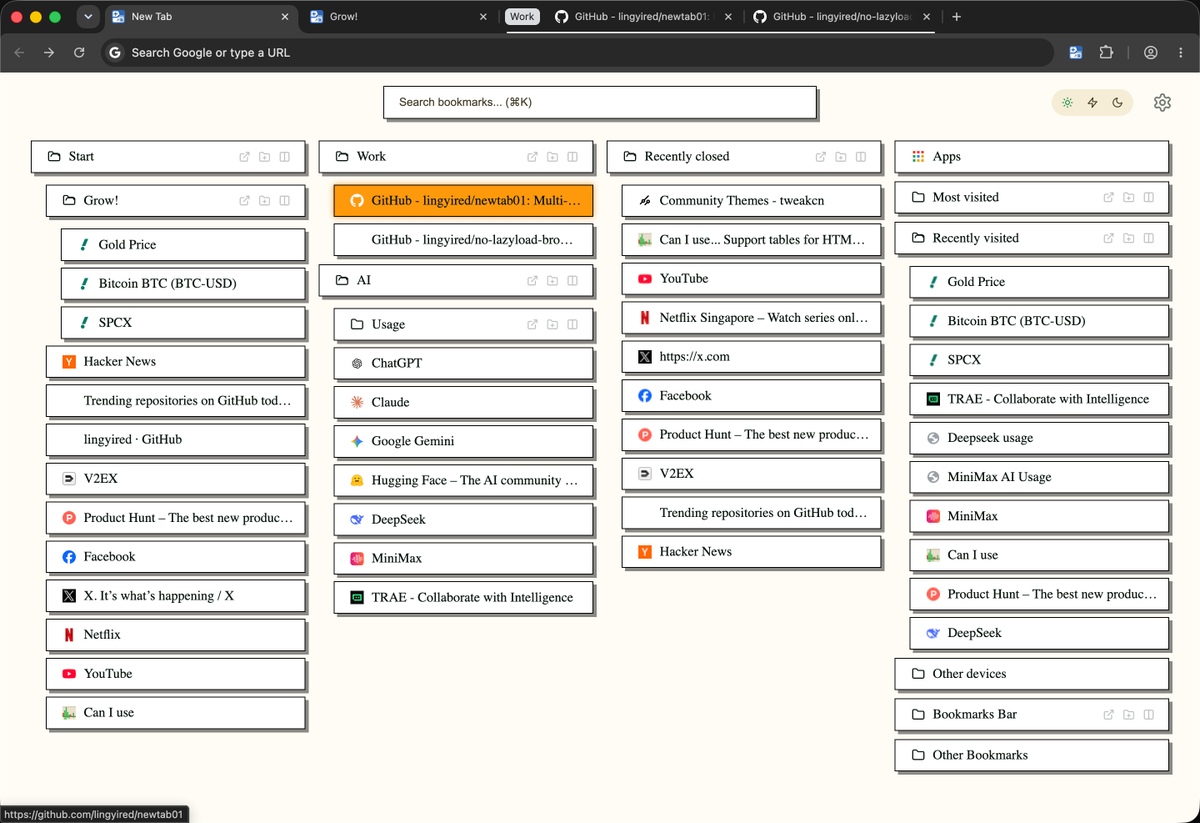Open Netflix Singapore in Recently closed
Screen dimensions: 1200x823
coord(751,318)
